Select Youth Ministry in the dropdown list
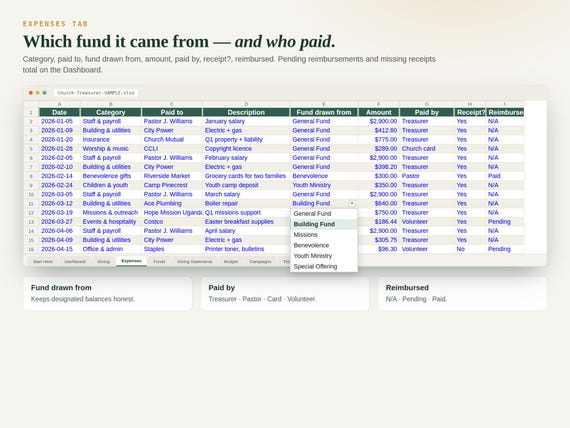Image resolution: width=570 pixels, height=428 pixels. (324, 256)
